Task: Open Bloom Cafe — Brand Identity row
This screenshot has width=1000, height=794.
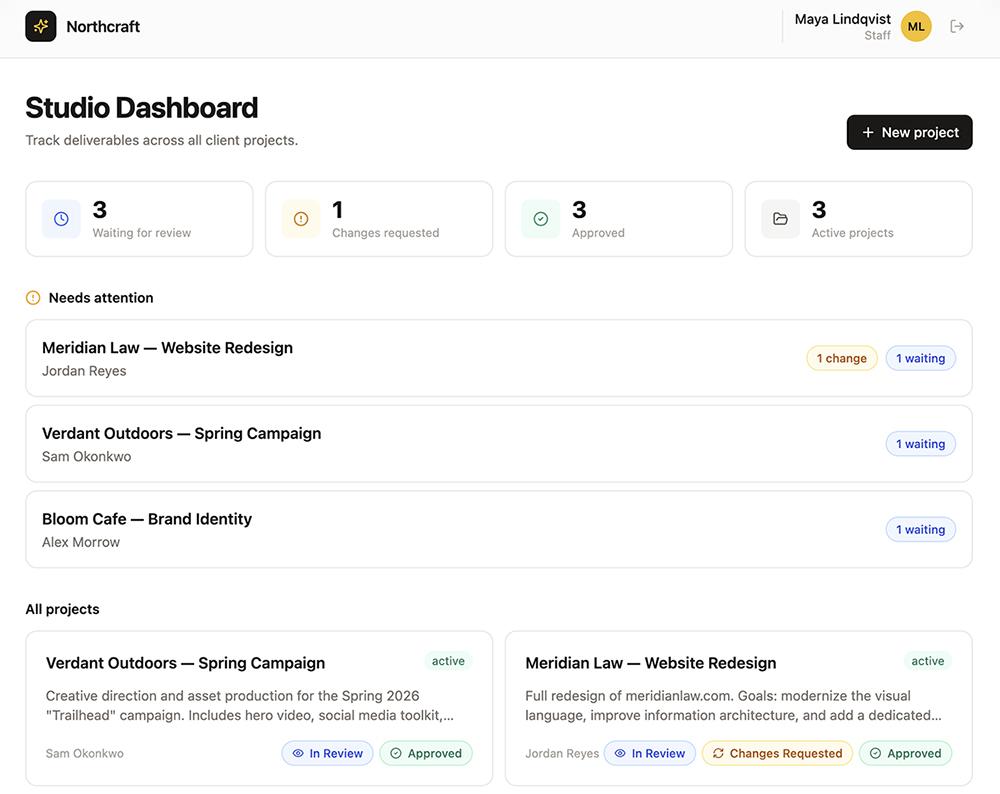Action: 499,529
